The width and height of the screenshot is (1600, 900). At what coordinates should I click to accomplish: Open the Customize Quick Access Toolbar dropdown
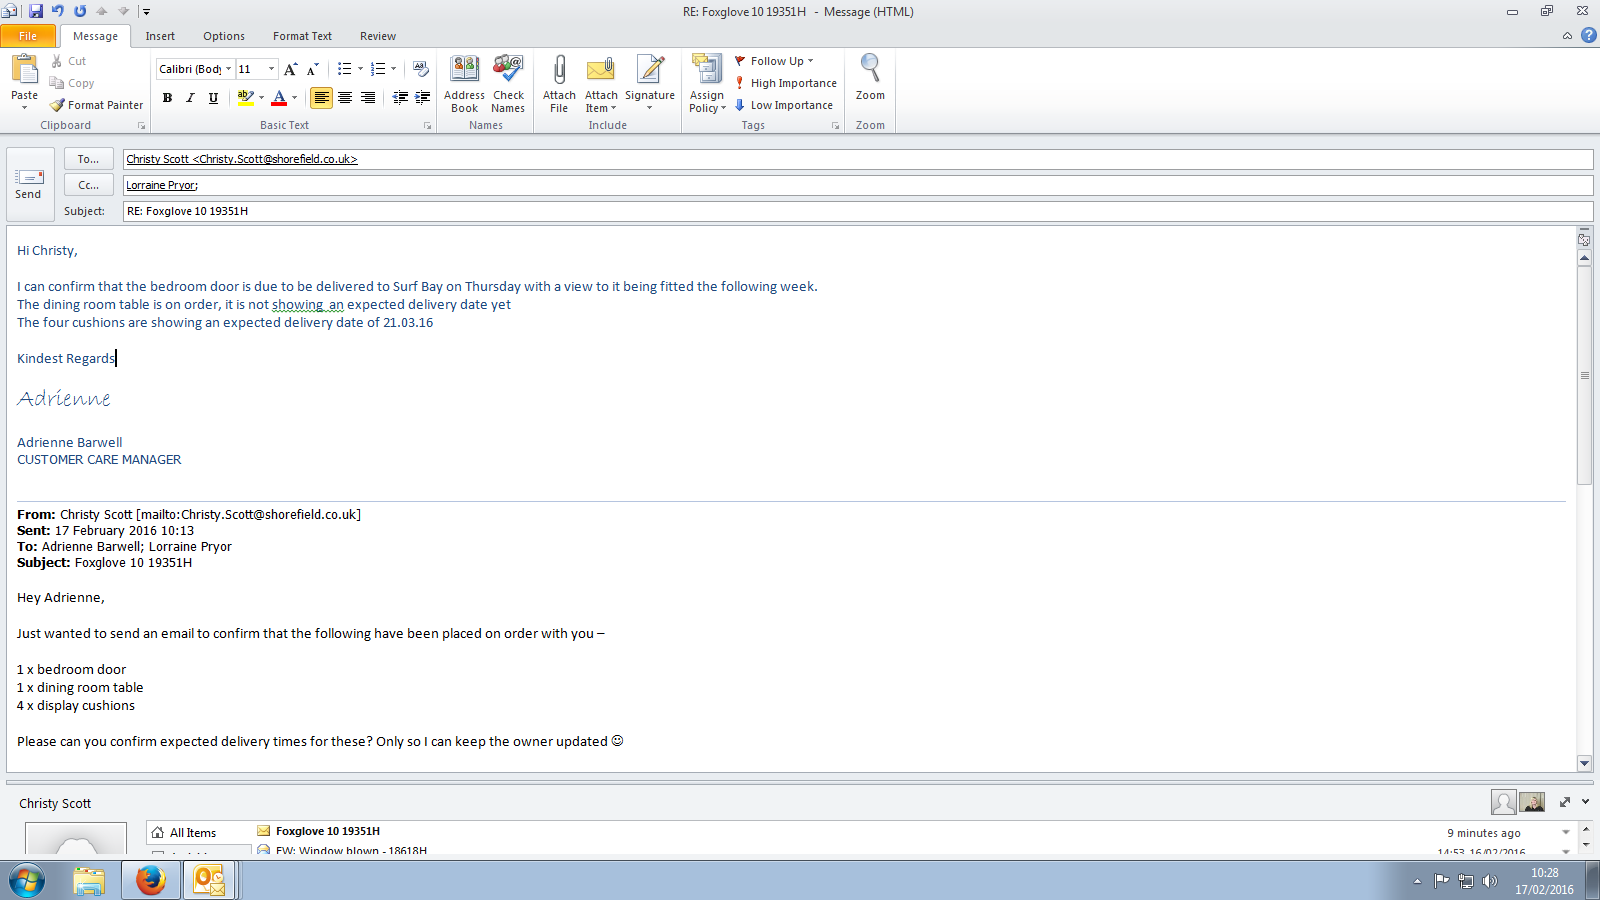click(x=146, y=12)
